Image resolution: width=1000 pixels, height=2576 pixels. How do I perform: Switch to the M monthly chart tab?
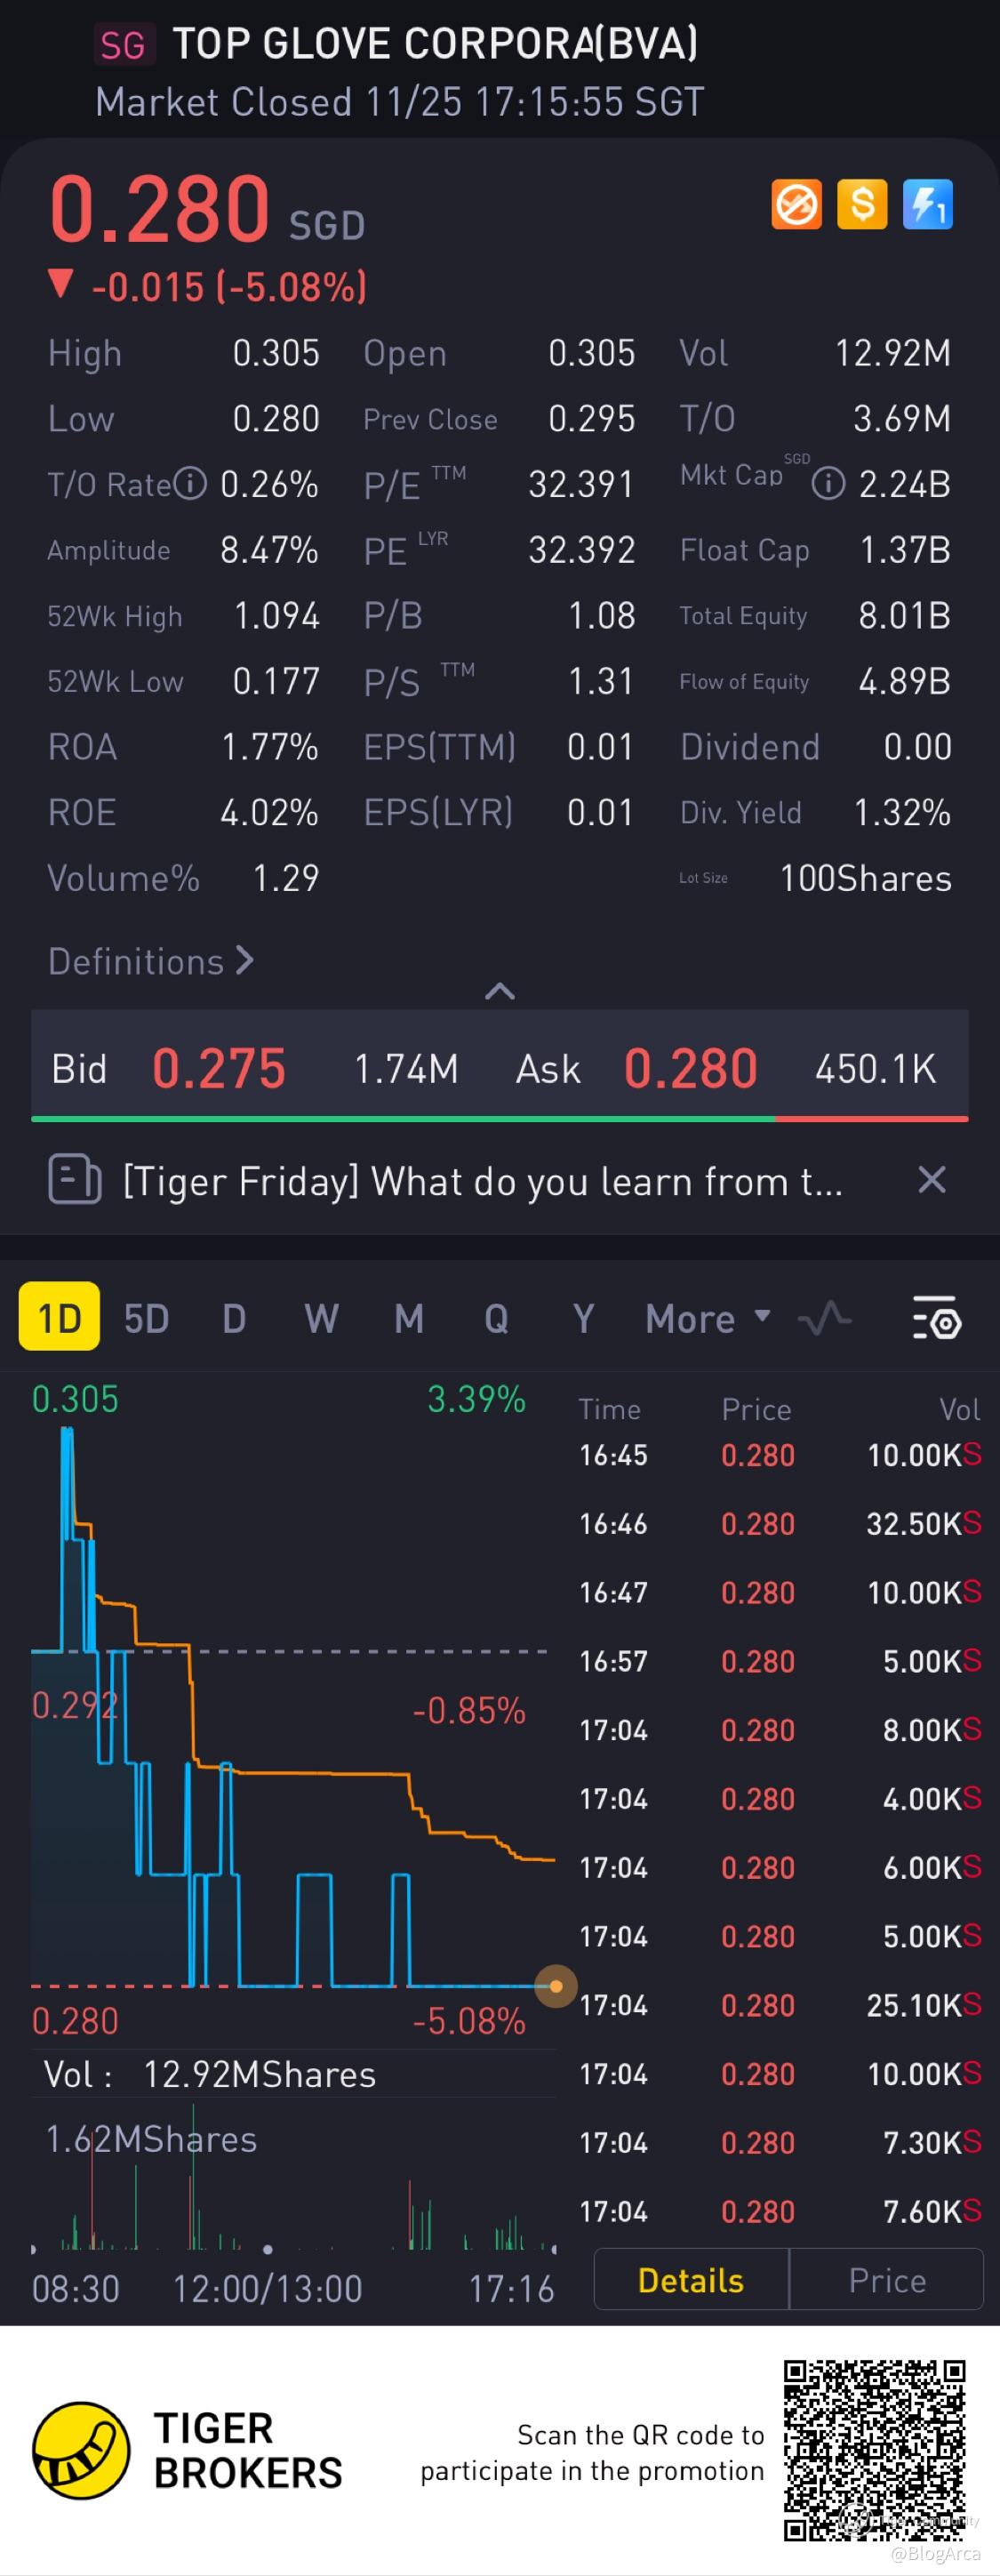click(x=408, y=1319)
